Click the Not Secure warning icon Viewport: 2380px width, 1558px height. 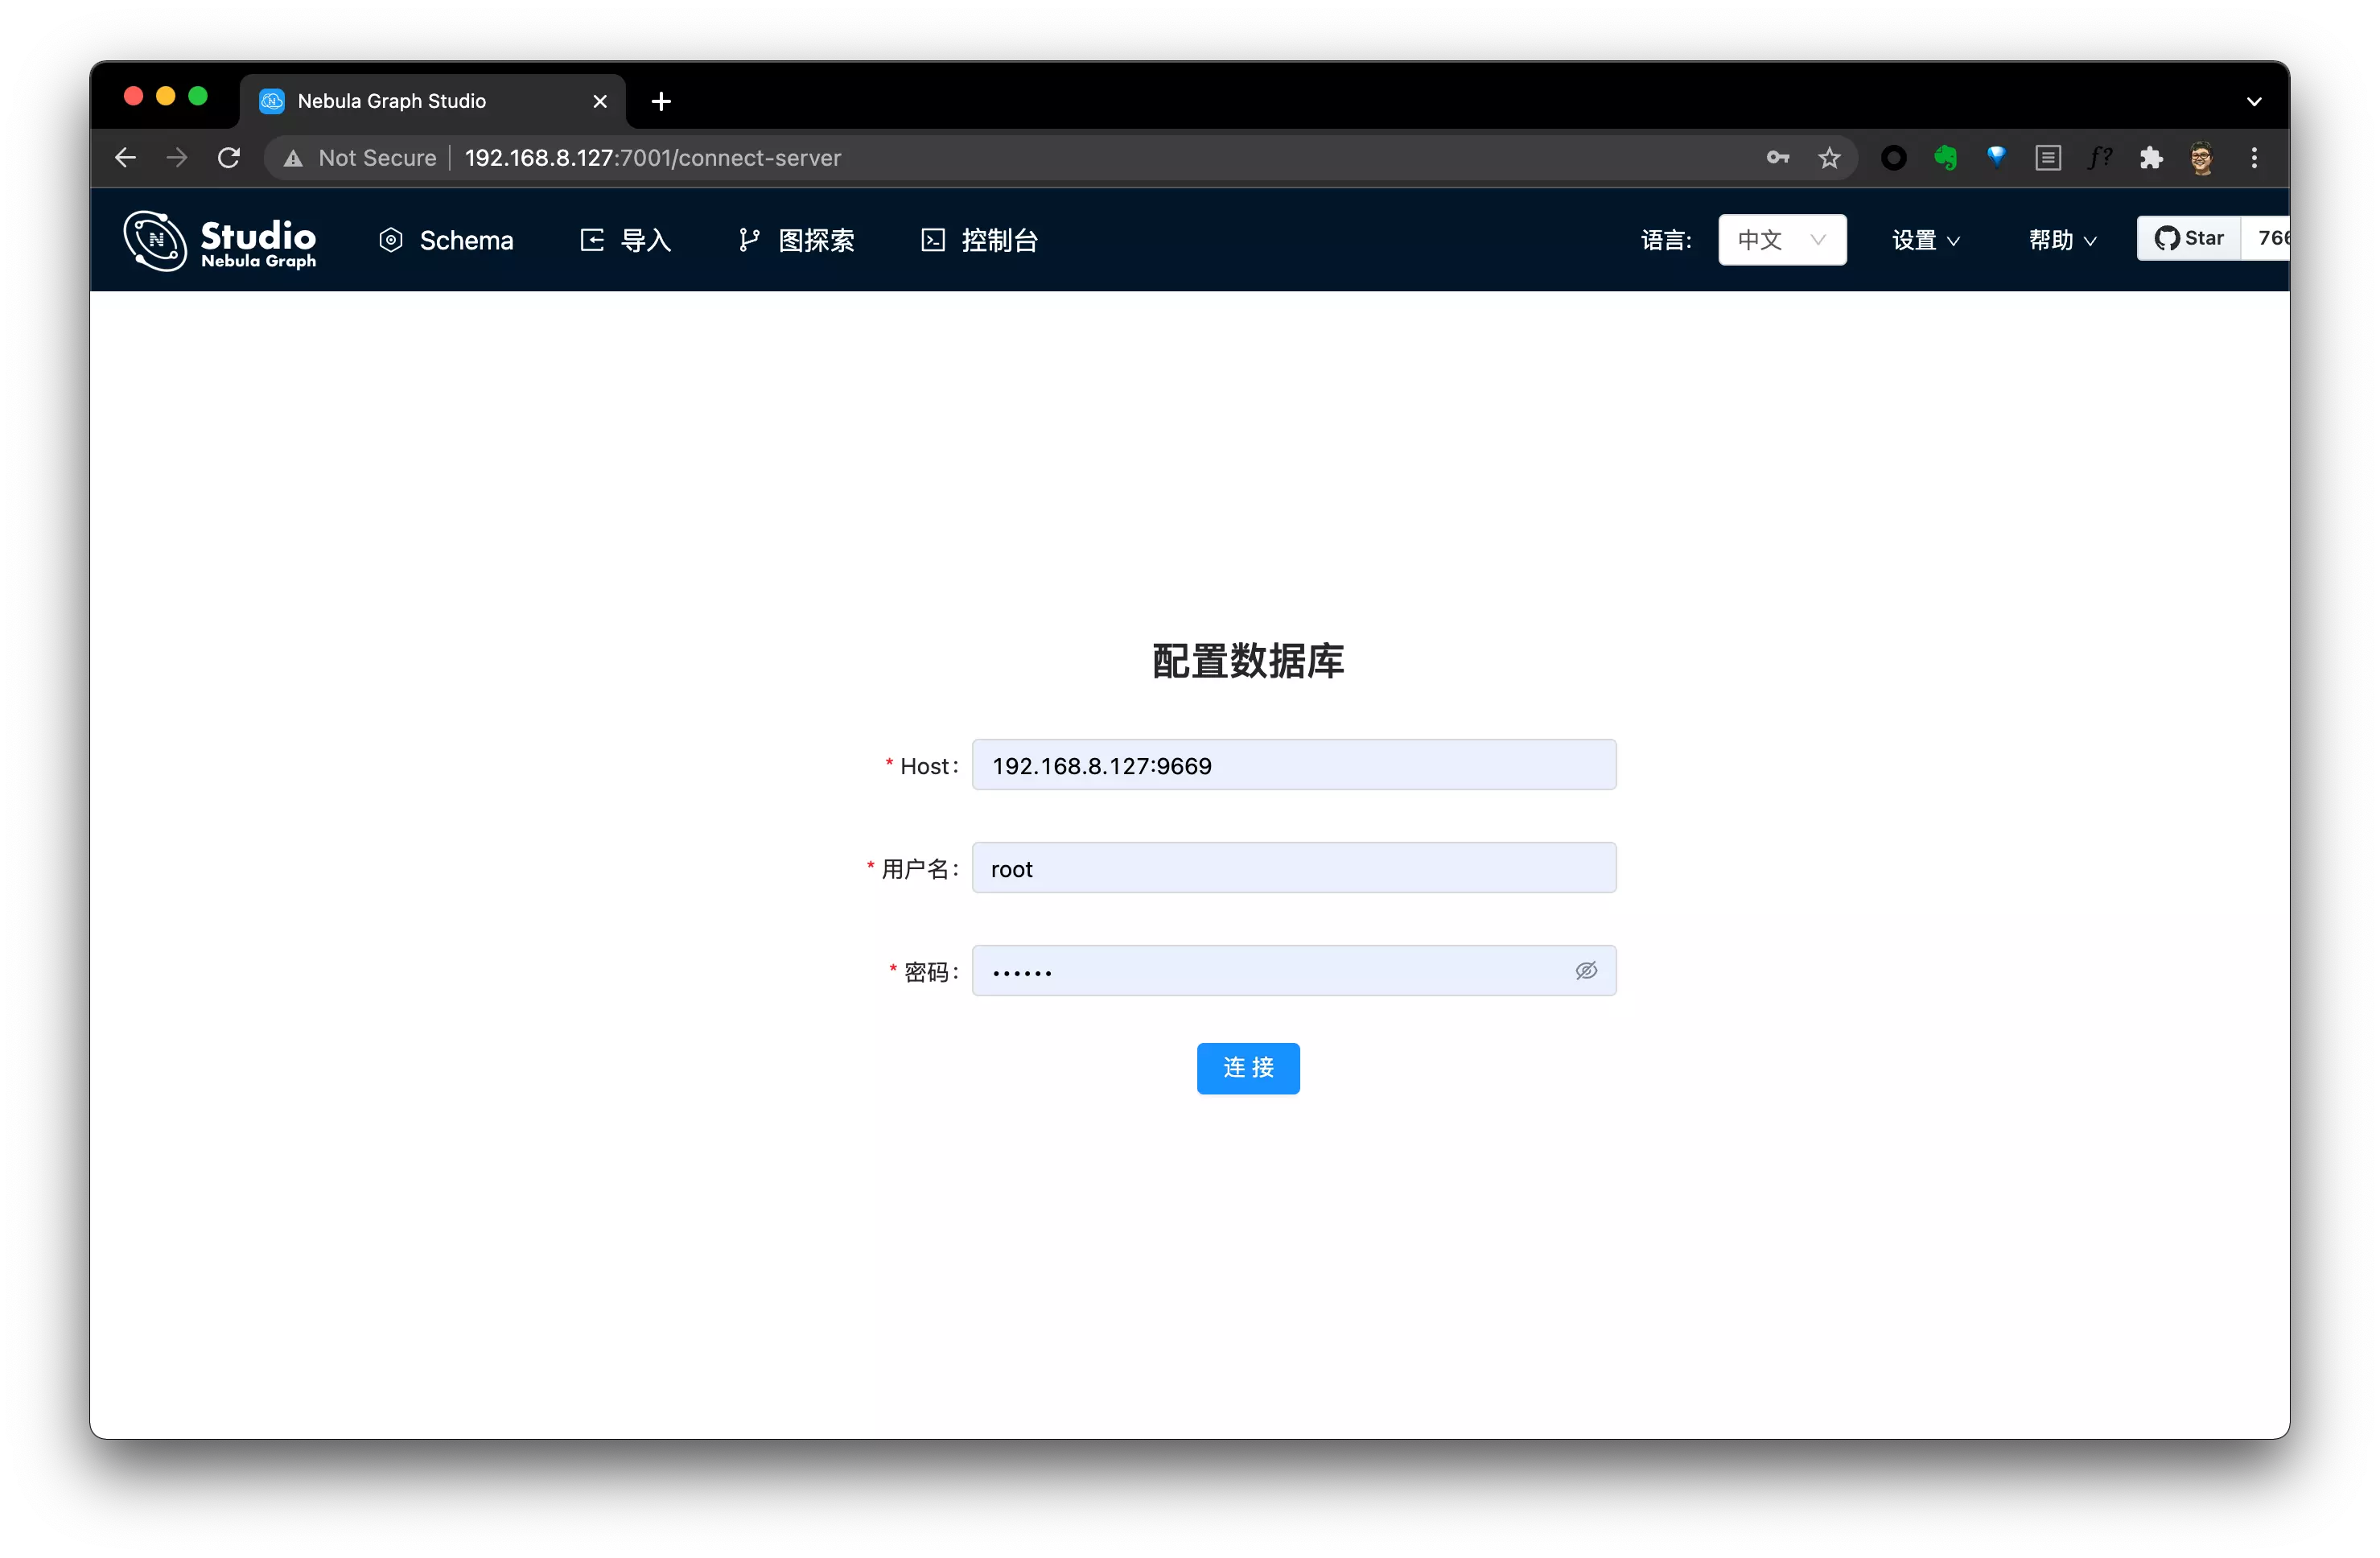pyautogui.click(x=293, y=158)
